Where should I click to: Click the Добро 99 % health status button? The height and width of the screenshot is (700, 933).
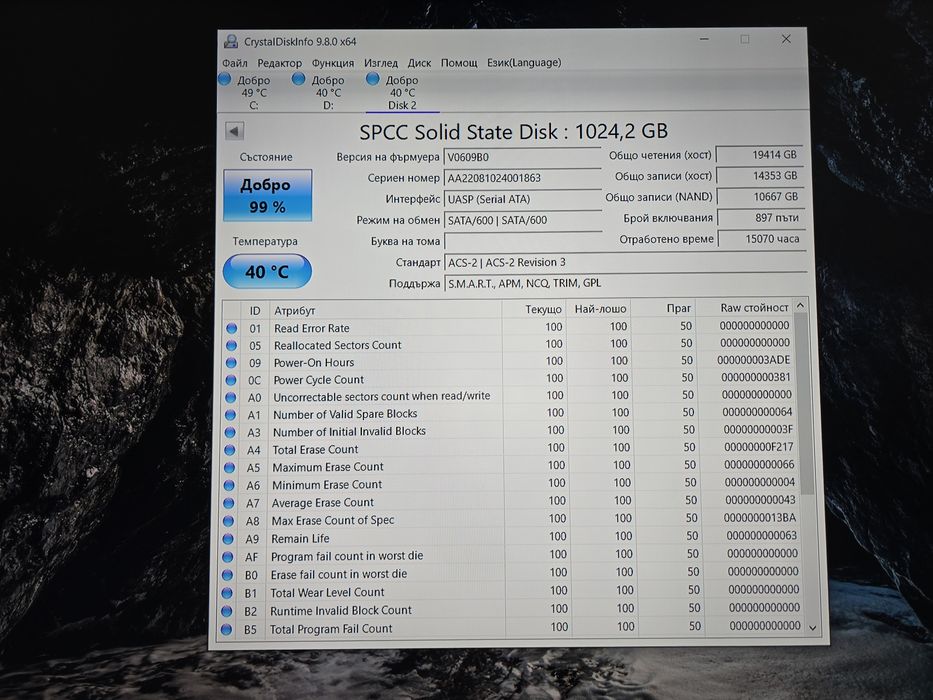tap(268, 196)
